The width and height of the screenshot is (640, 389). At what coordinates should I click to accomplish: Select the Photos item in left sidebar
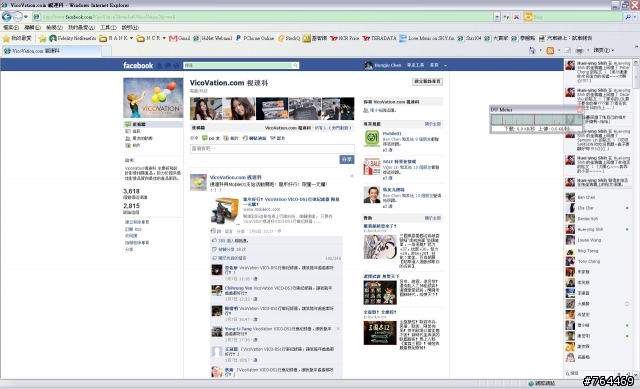tap(133, 145)
